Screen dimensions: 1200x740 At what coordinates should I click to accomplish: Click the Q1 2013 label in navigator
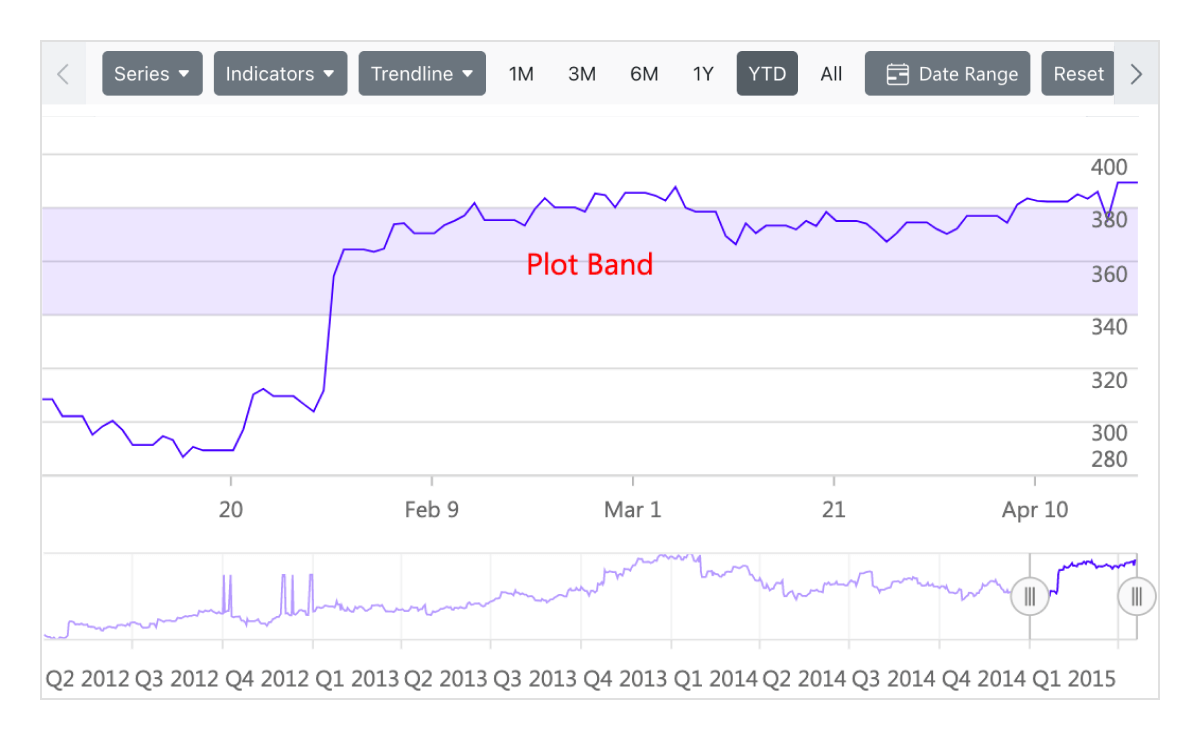coord(357,679)
